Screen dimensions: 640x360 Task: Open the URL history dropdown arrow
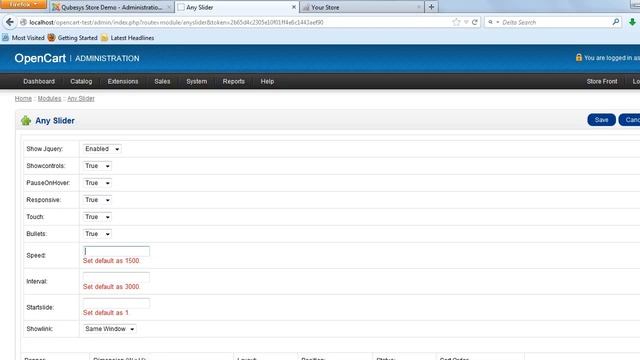[466, 22]
